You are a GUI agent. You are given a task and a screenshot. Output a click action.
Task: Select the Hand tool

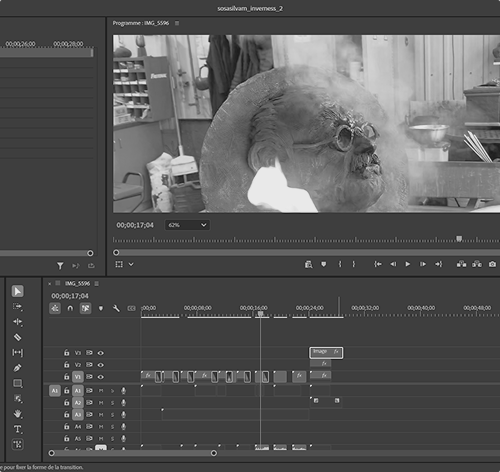[18, 414]
